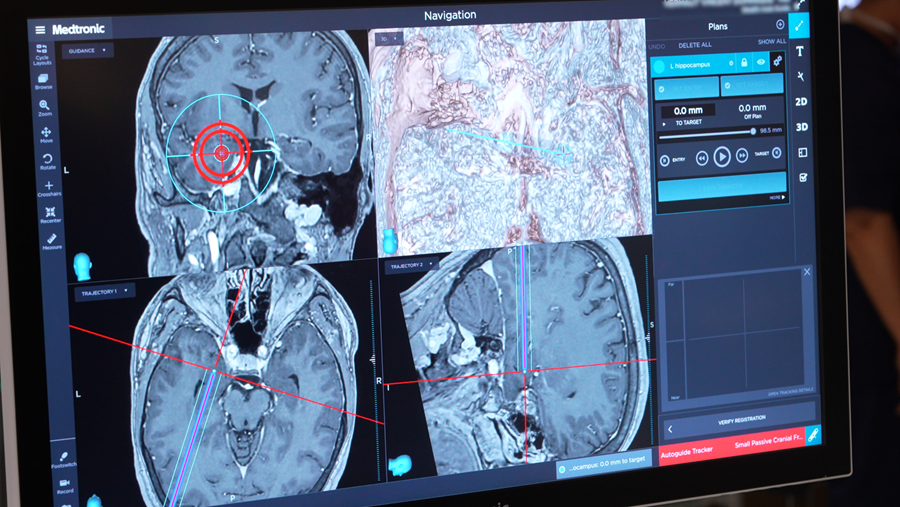Open the 3D view dropdown
The image size is (900, 507).
(x=389, y=38)
